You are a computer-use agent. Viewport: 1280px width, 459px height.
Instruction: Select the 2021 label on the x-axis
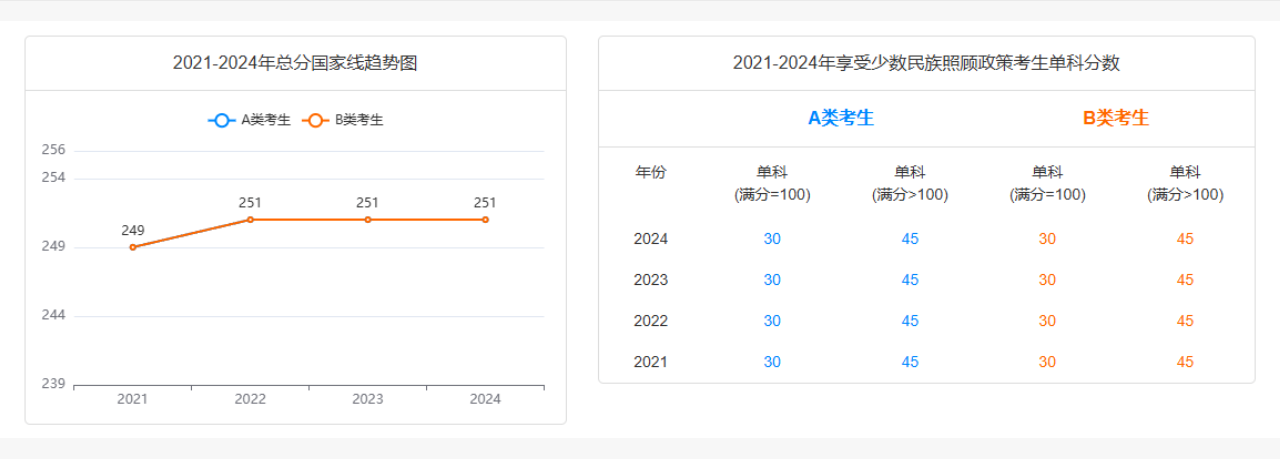click(132, 399)
